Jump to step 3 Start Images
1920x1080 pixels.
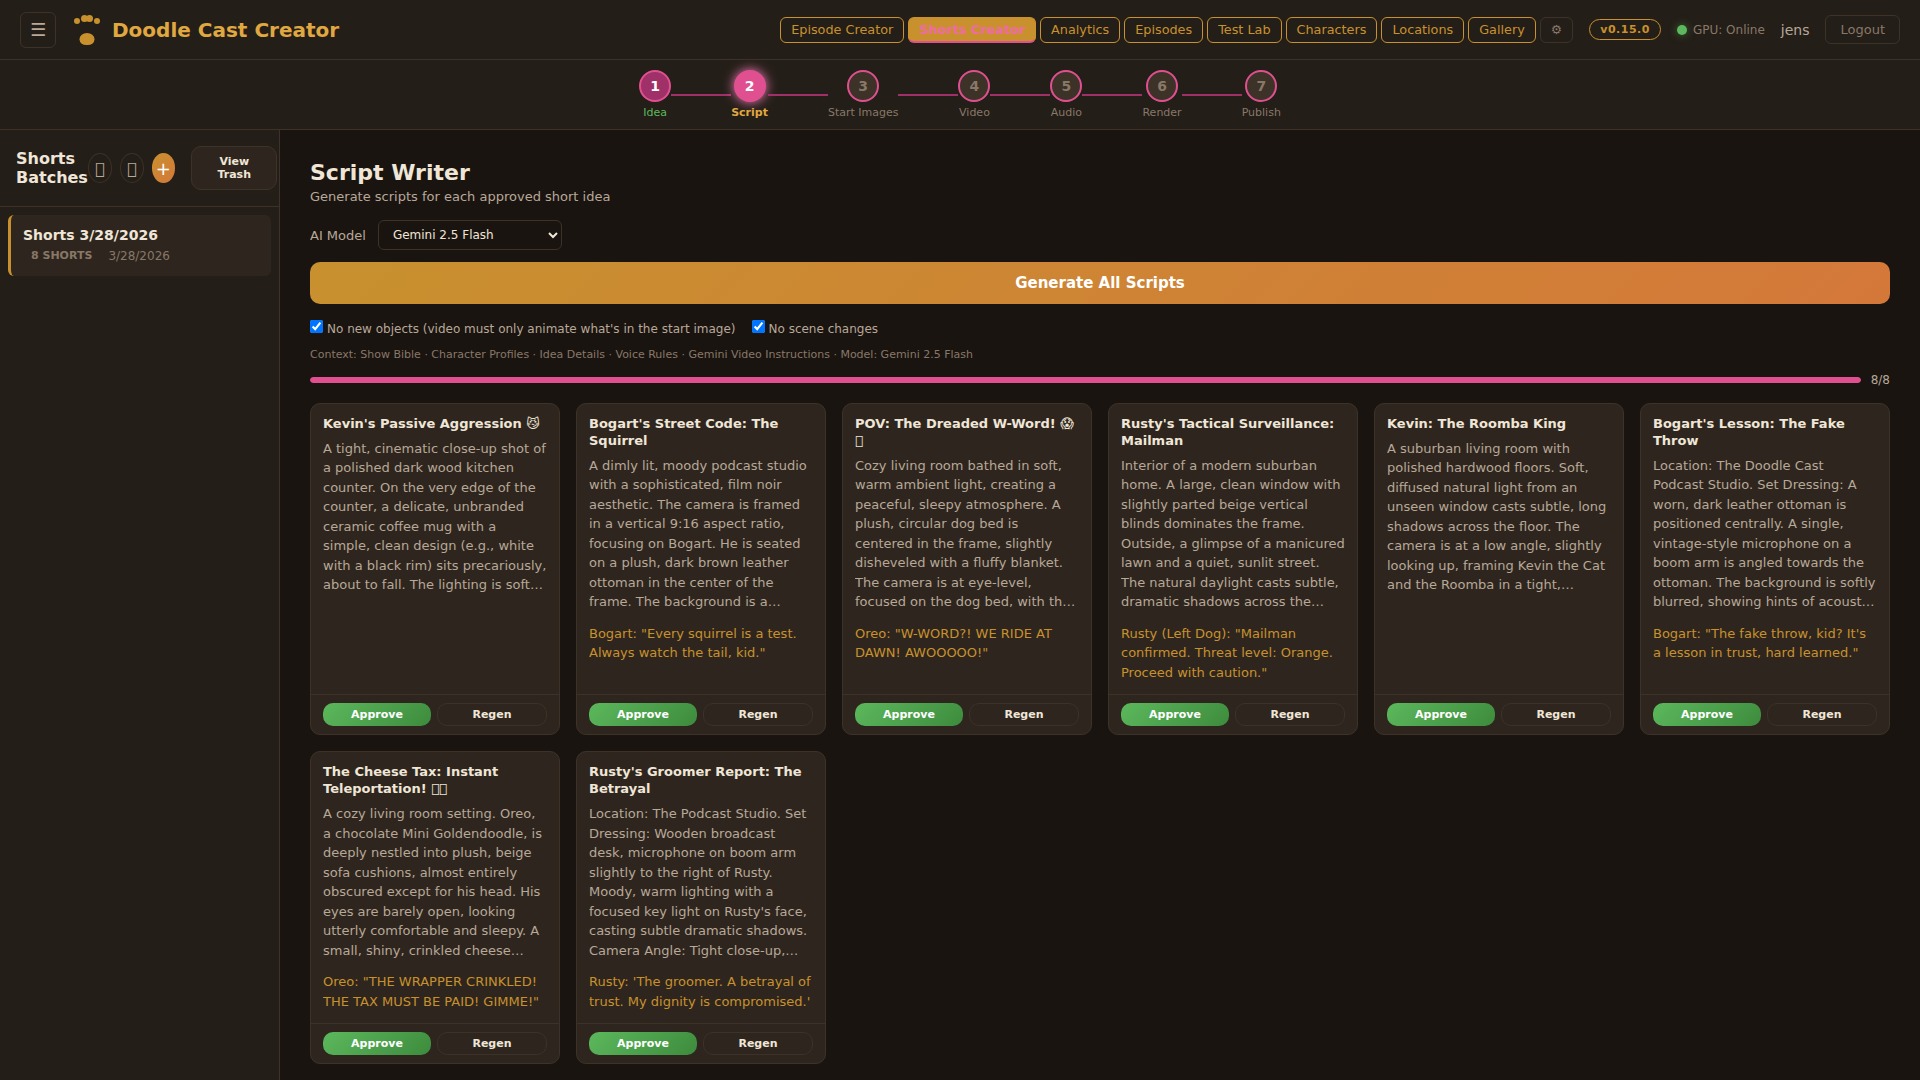coord(862,86)
